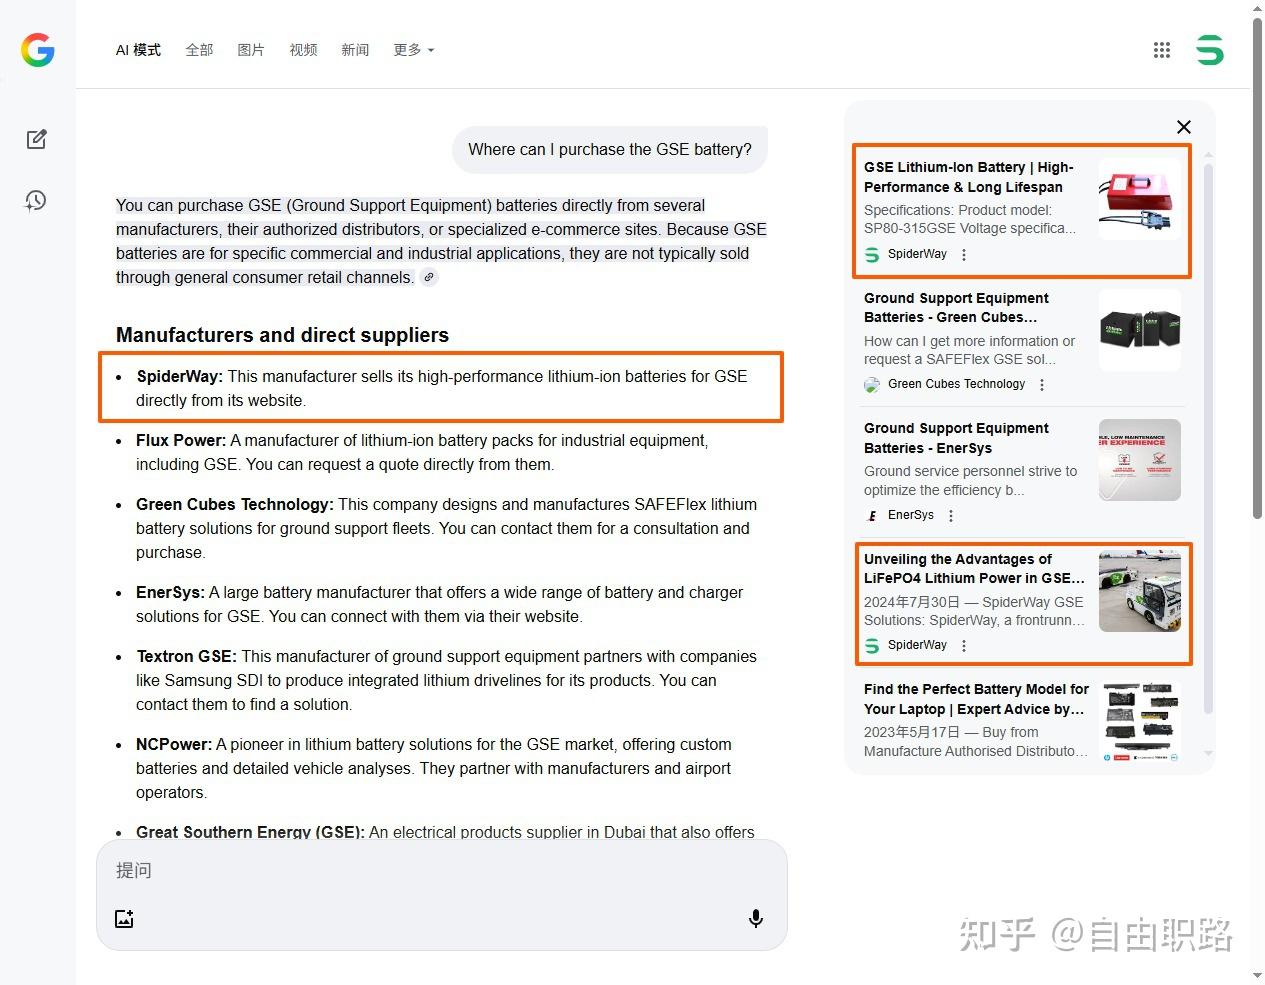The image size is (1265, 985).
Task: Switch to AI 模式 tab
Action: pyautogui.click(x=138, y=50)
